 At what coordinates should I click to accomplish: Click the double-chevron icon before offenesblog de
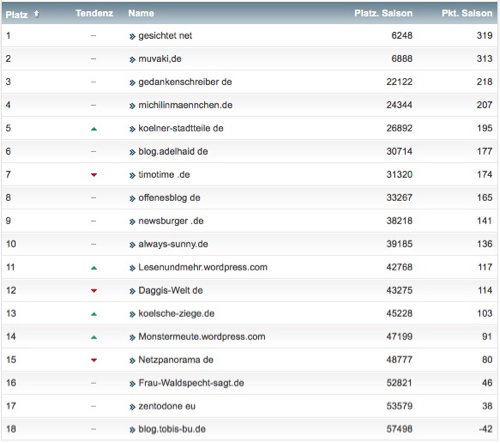(132, 199)
